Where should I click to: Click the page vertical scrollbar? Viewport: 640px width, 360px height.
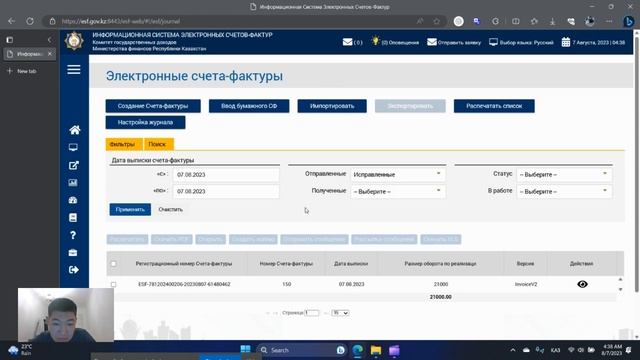click(x=636, y=163)
